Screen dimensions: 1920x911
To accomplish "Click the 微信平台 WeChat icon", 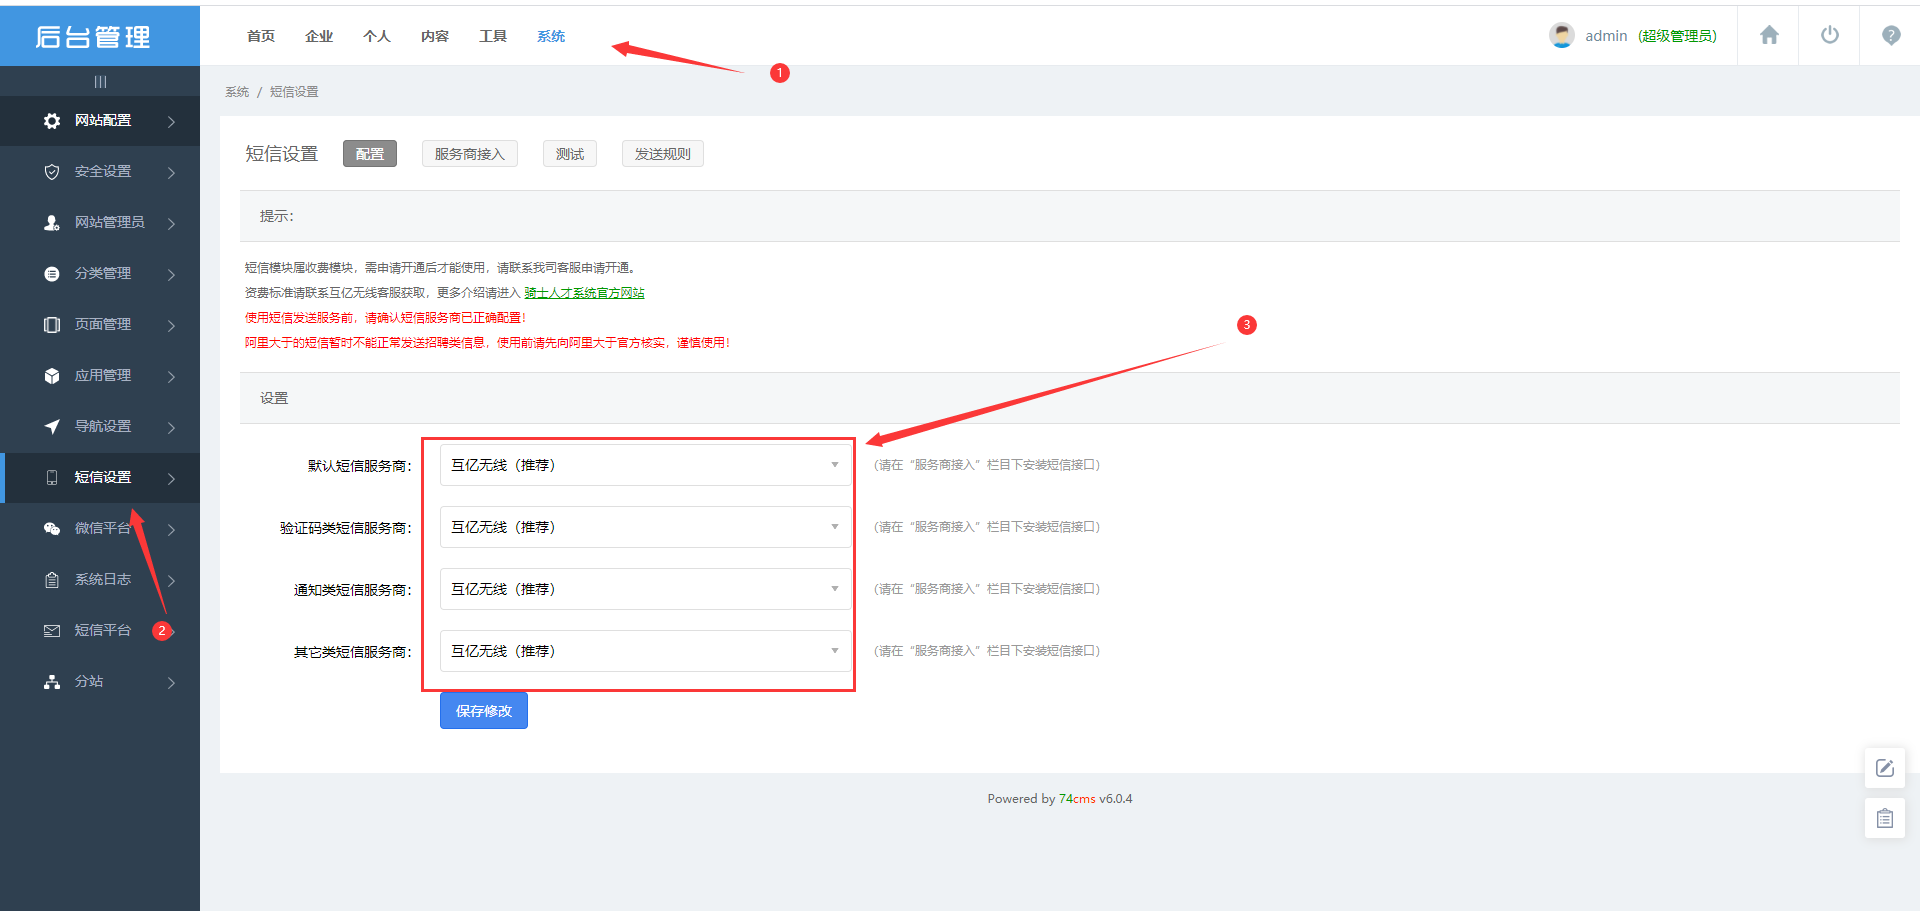I will tap(52, 529).
